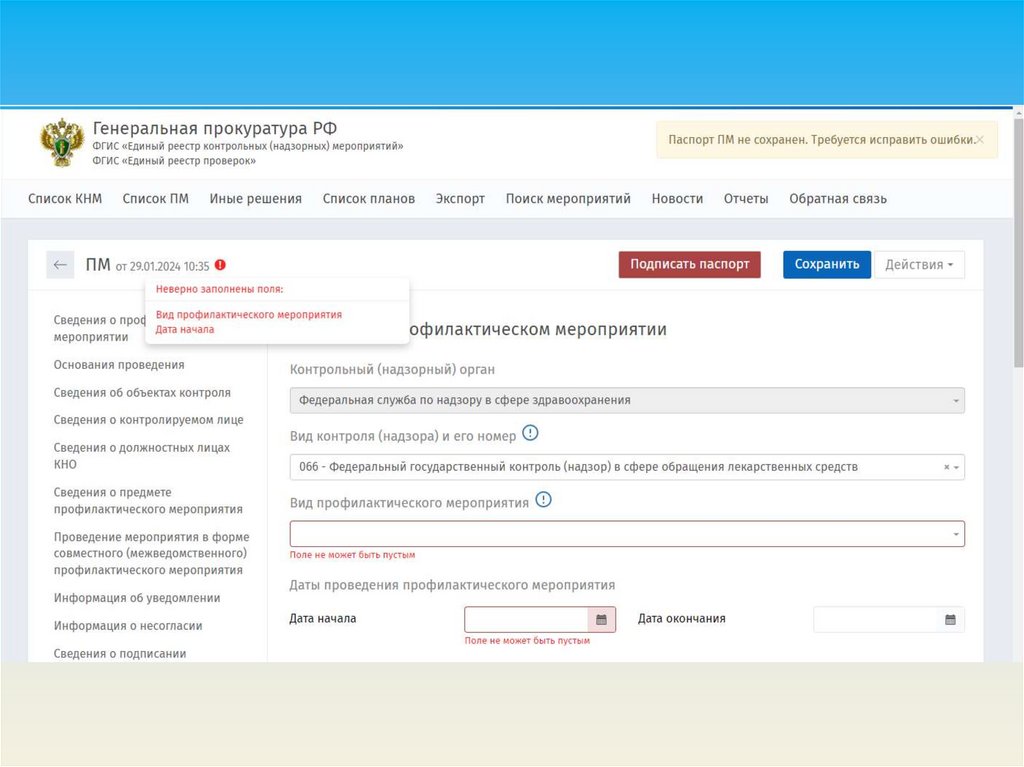Viewport: 1024px width, 767px height.
Task: Select Основания проведения in sidebar
Action: [119, 365]
